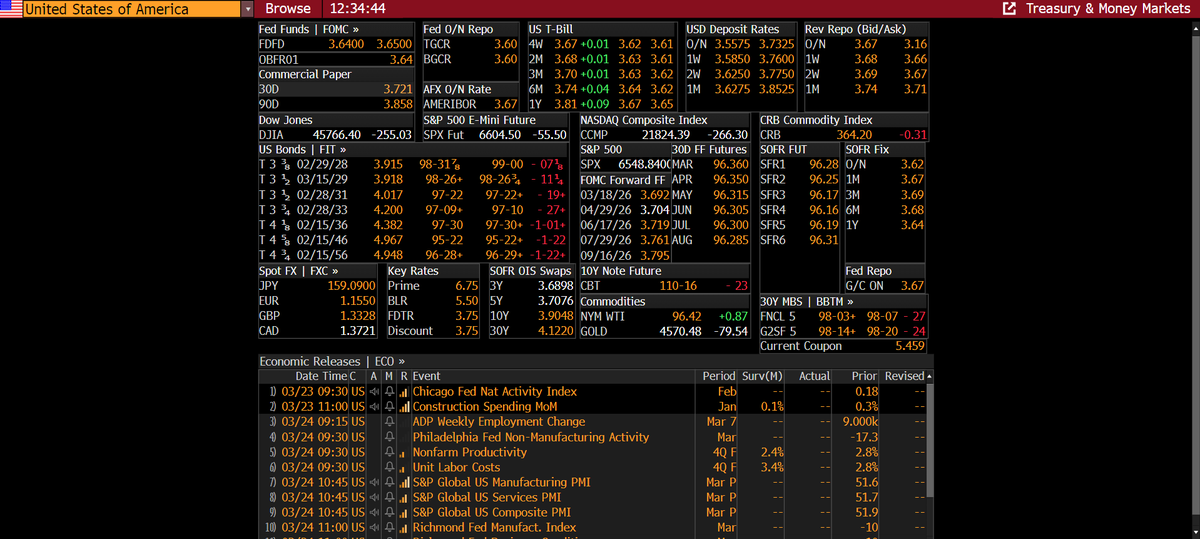Sort by the Actual column header
Image resolution: width=1200 pixels, height=539 pixels.
(815, 376)
